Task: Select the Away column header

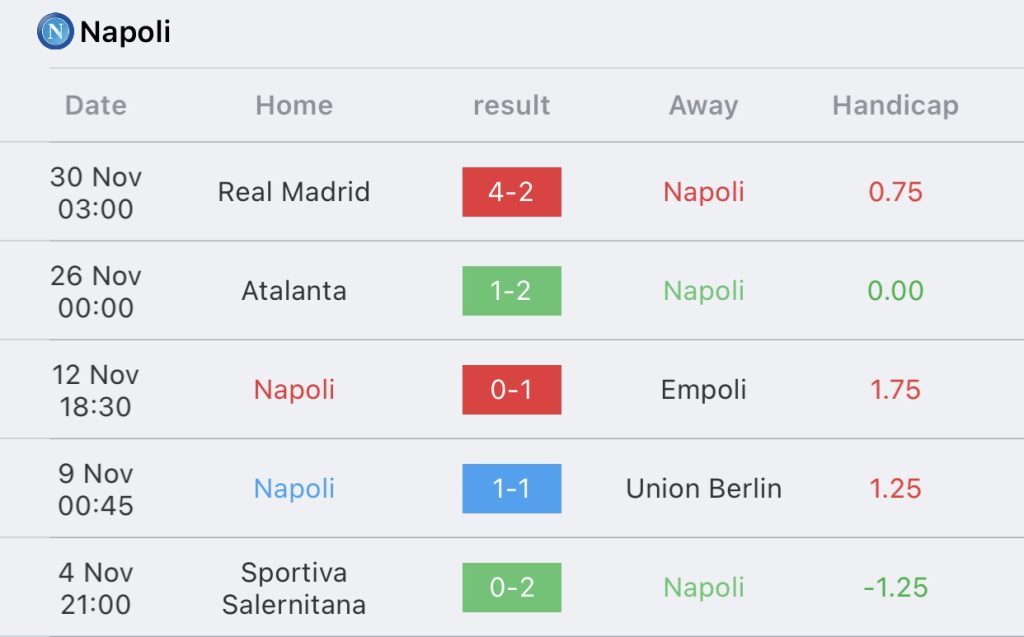Action: 703,106
